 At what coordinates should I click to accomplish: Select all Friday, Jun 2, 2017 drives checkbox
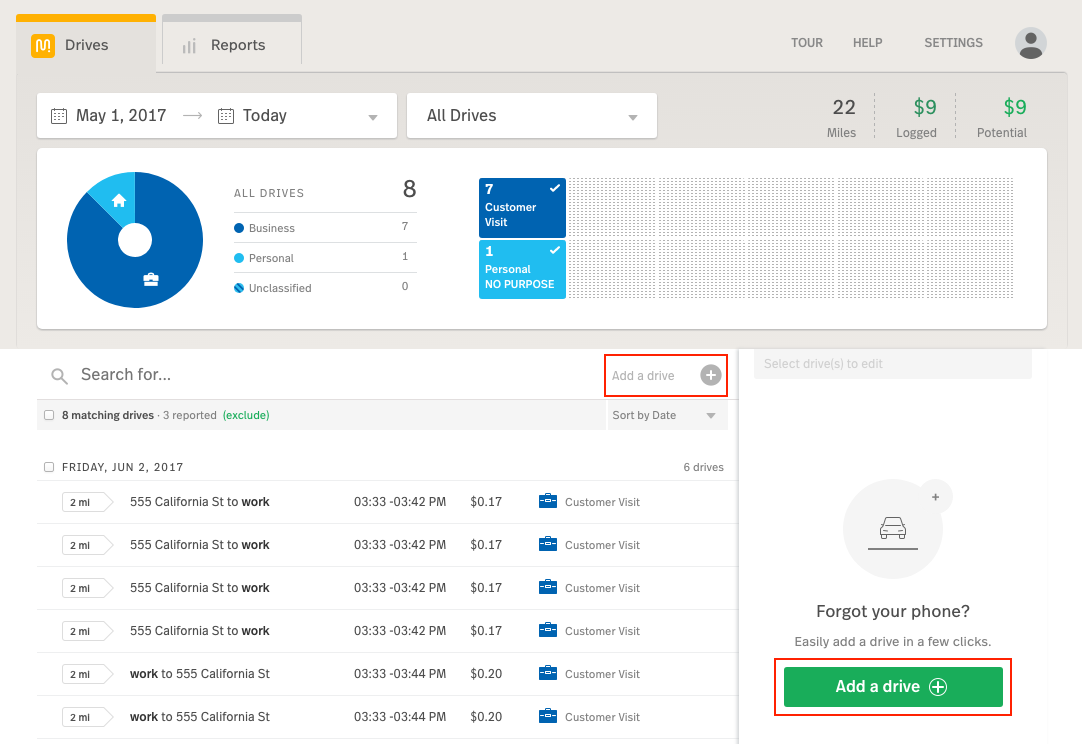49,467
